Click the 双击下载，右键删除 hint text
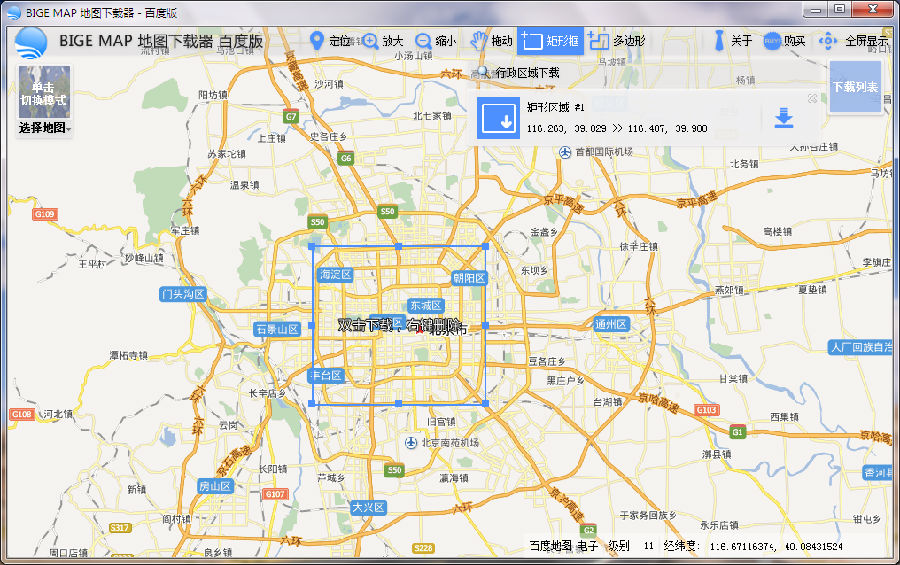900x565 pixels. [x=398, y=325]
